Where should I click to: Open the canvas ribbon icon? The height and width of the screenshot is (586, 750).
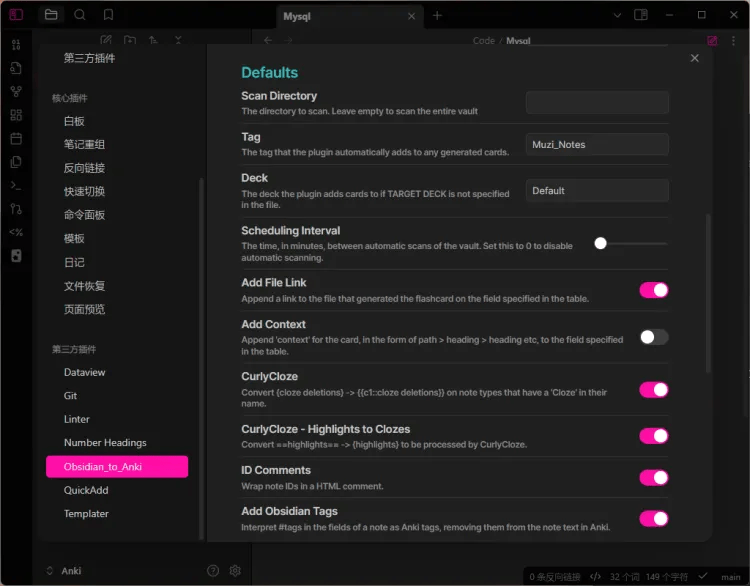[16, 115]
